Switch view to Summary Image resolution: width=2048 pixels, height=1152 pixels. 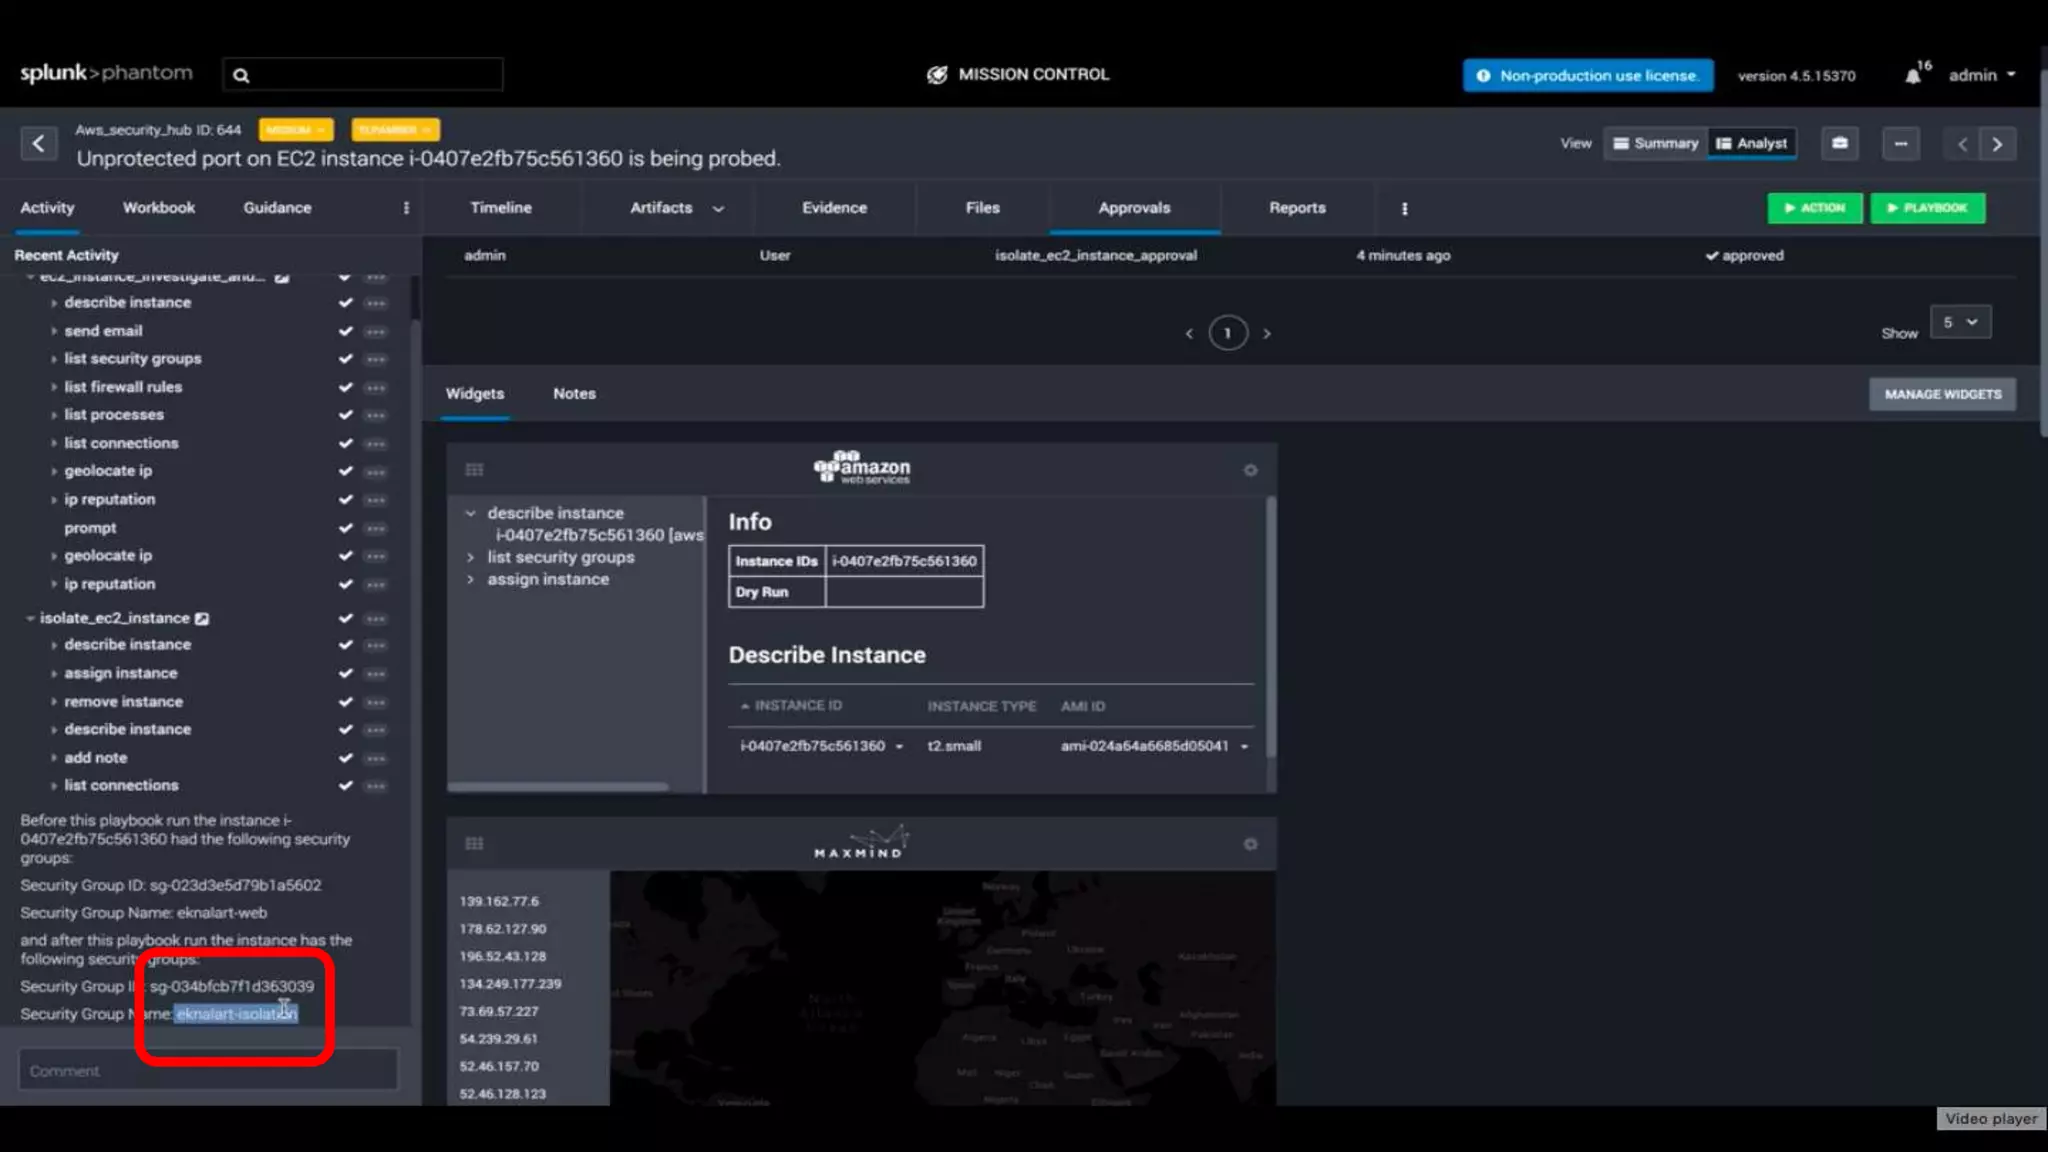point(1656,143)
